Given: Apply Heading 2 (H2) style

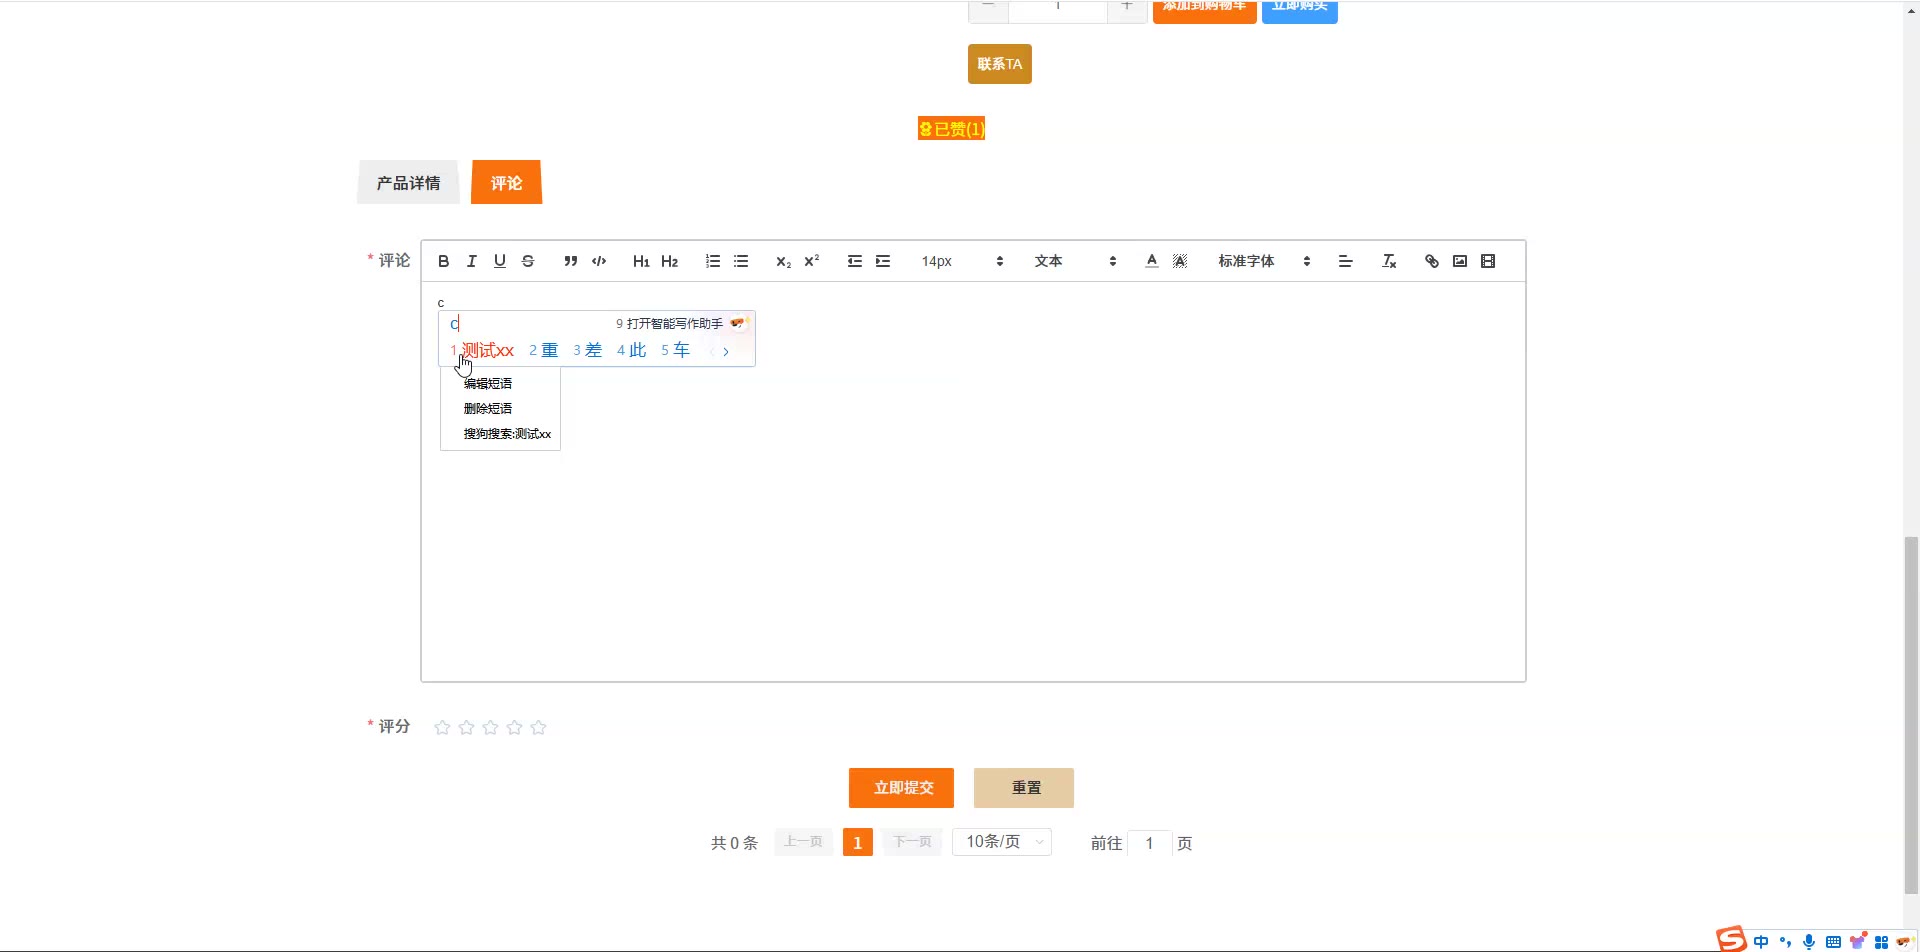Looking at the screenshot, I should coord(670,261).
